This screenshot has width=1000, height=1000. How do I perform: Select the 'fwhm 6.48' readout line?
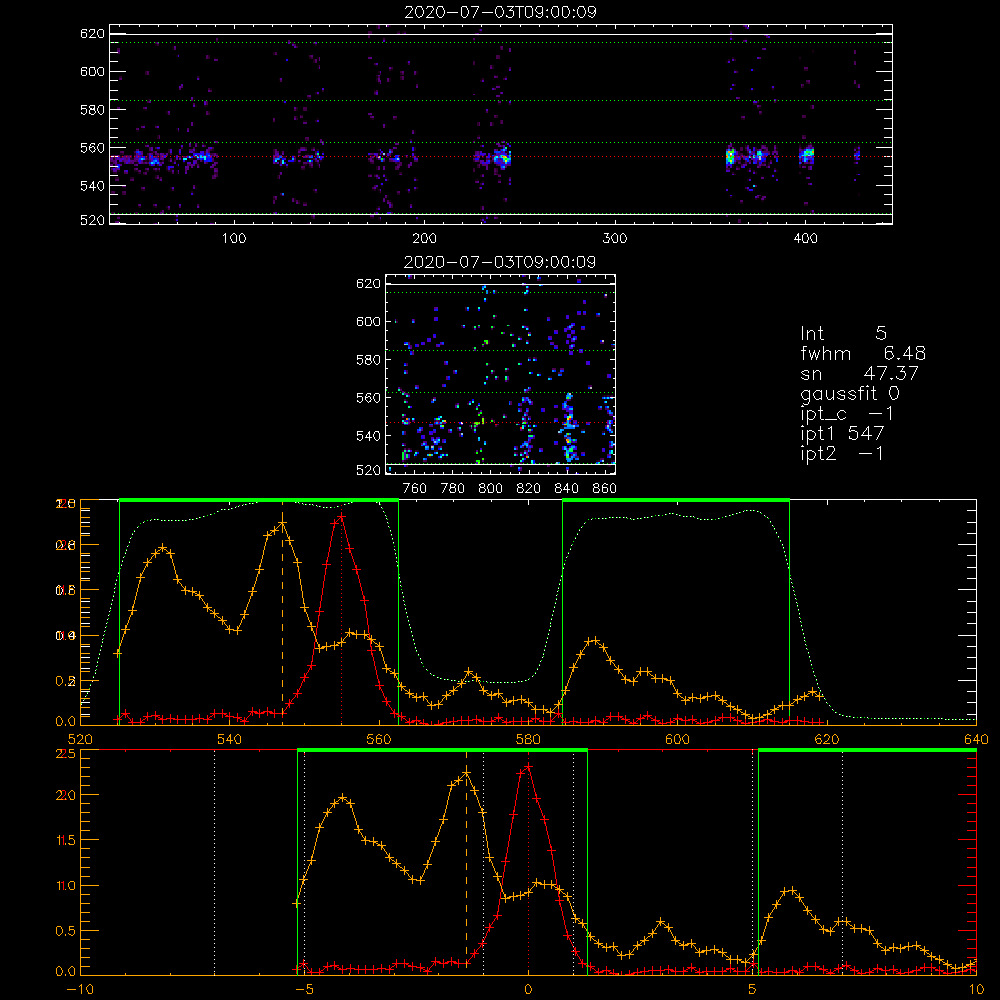coord(863,353)
